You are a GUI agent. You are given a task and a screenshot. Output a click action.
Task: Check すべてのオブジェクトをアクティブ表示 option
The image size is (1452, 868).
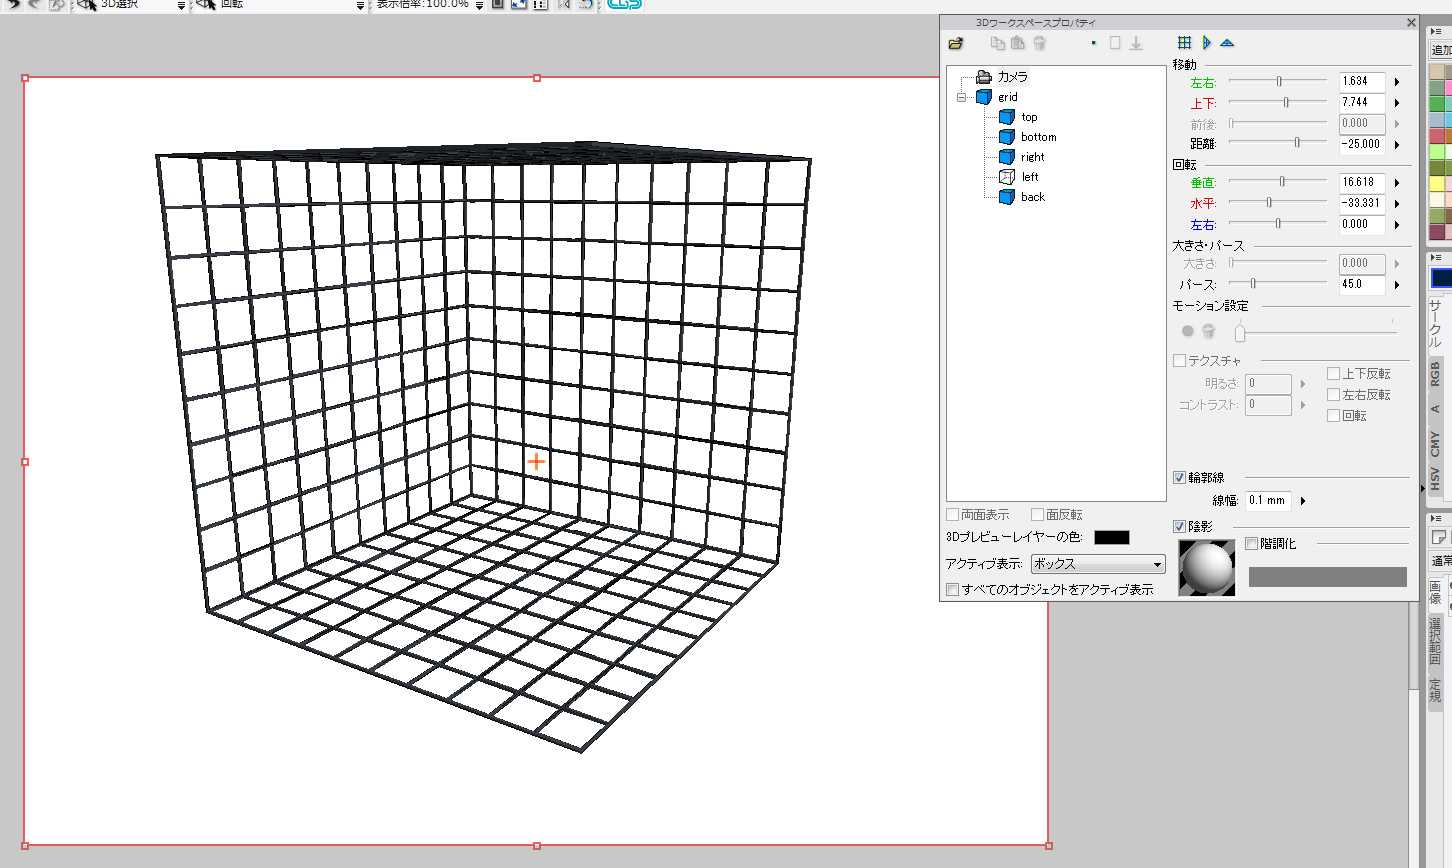point(953,590)
